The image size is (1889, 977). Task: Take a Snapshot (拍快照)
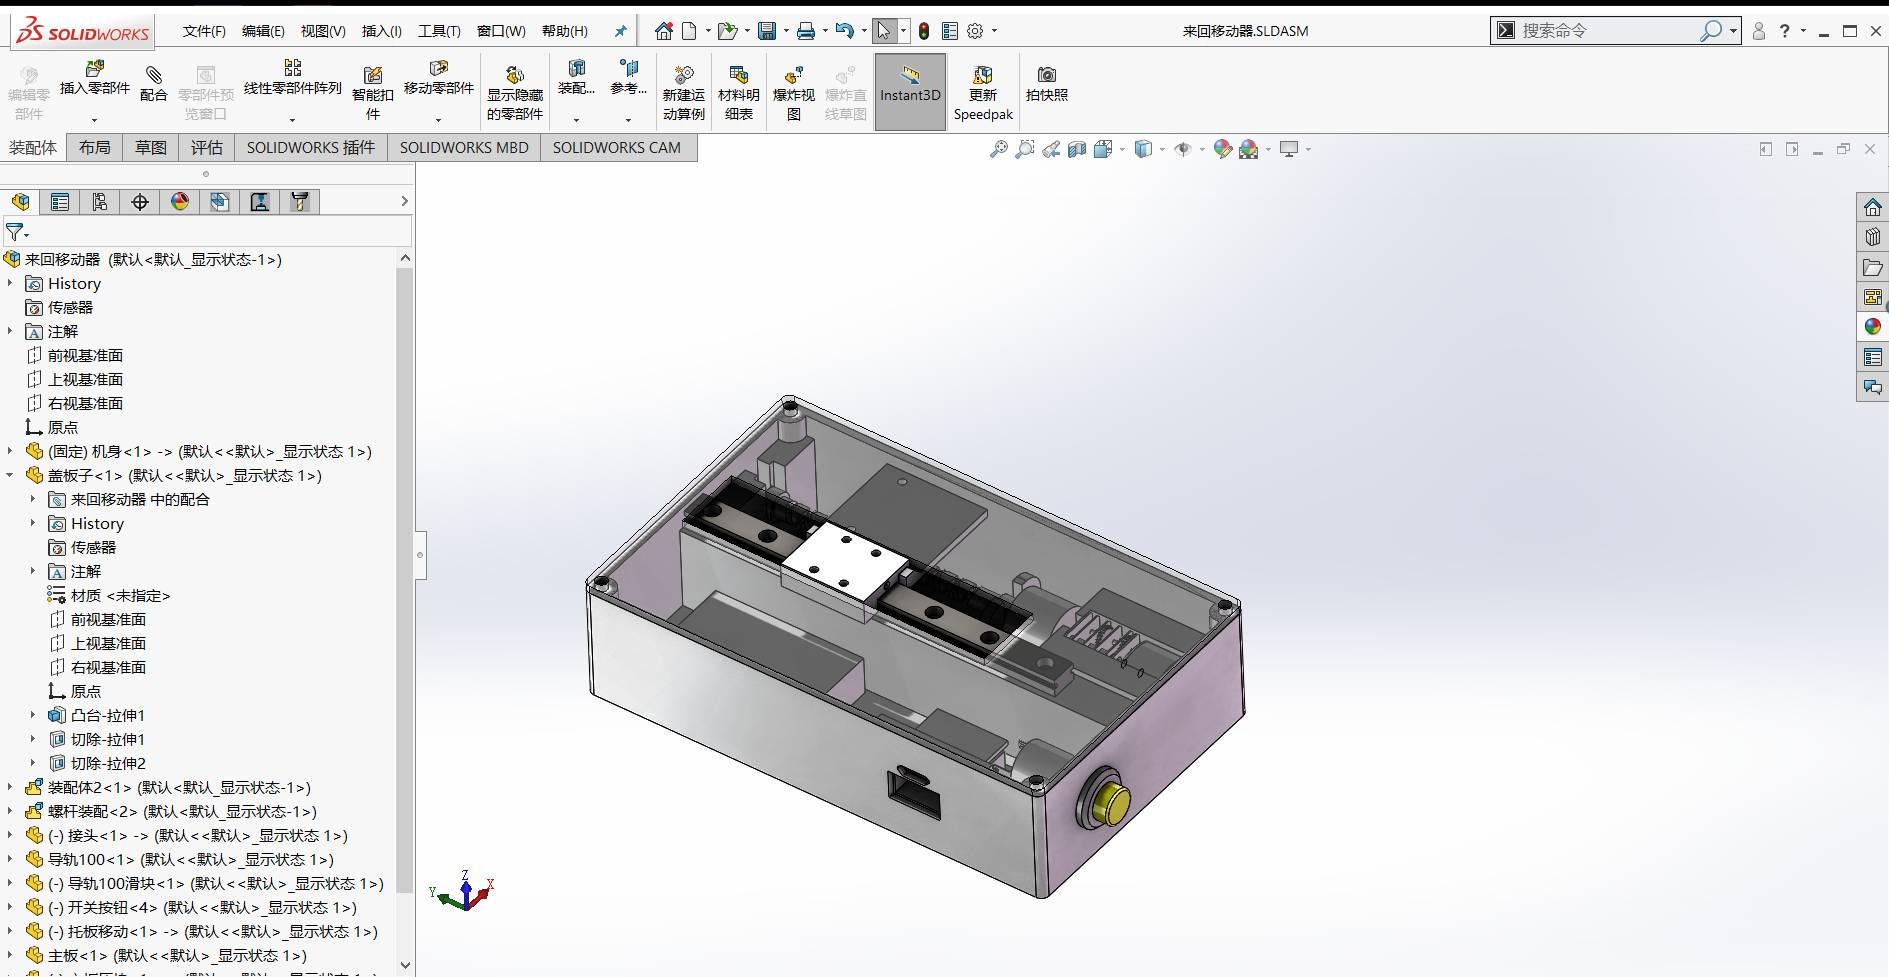pos(1047,84)
